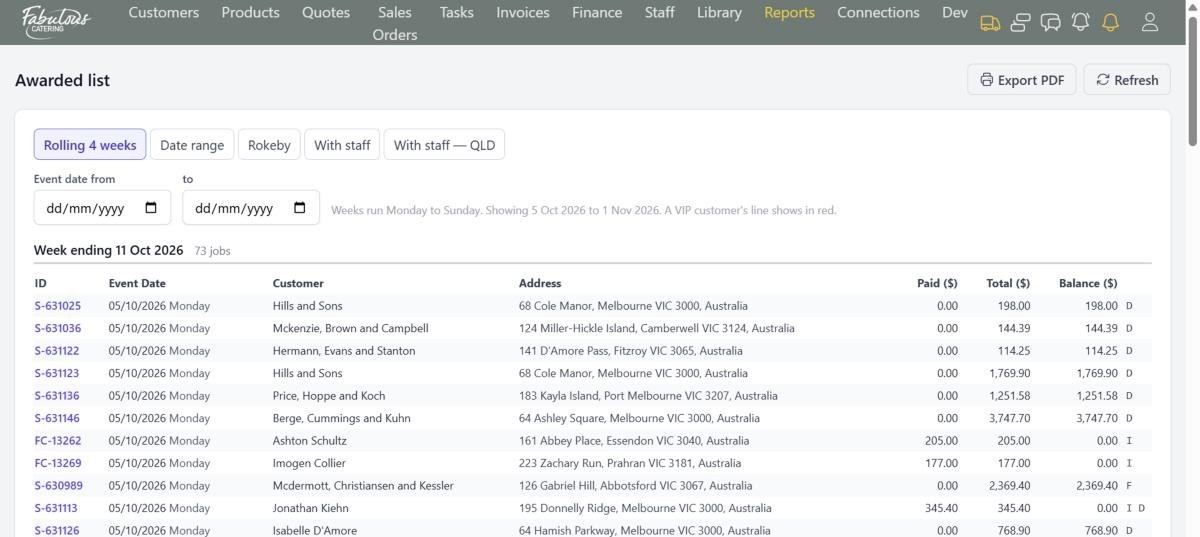The image size is (1200, 537).
Task: Click the ringing alarm bell icon
Action: (x=1080, y=22)
